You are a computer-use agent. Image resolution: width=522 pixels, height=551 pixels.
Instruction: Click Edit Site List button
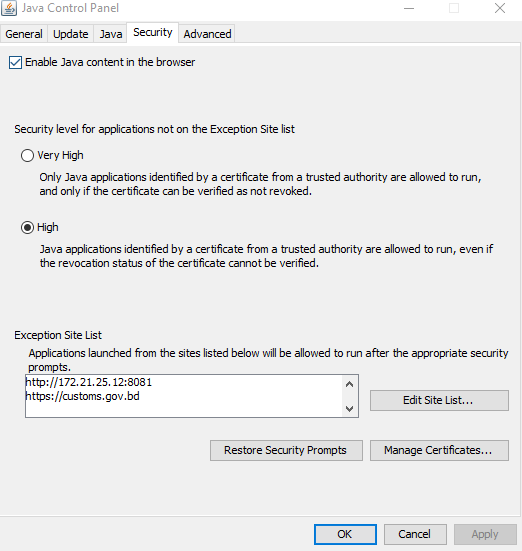click(x=439, y=400)
